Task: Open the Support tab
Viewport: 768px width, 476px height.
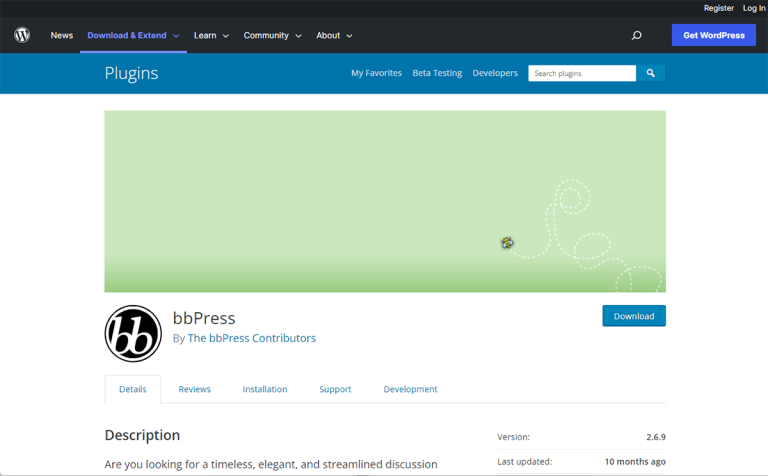Action: pyautogui.click(x=335, y=389)
